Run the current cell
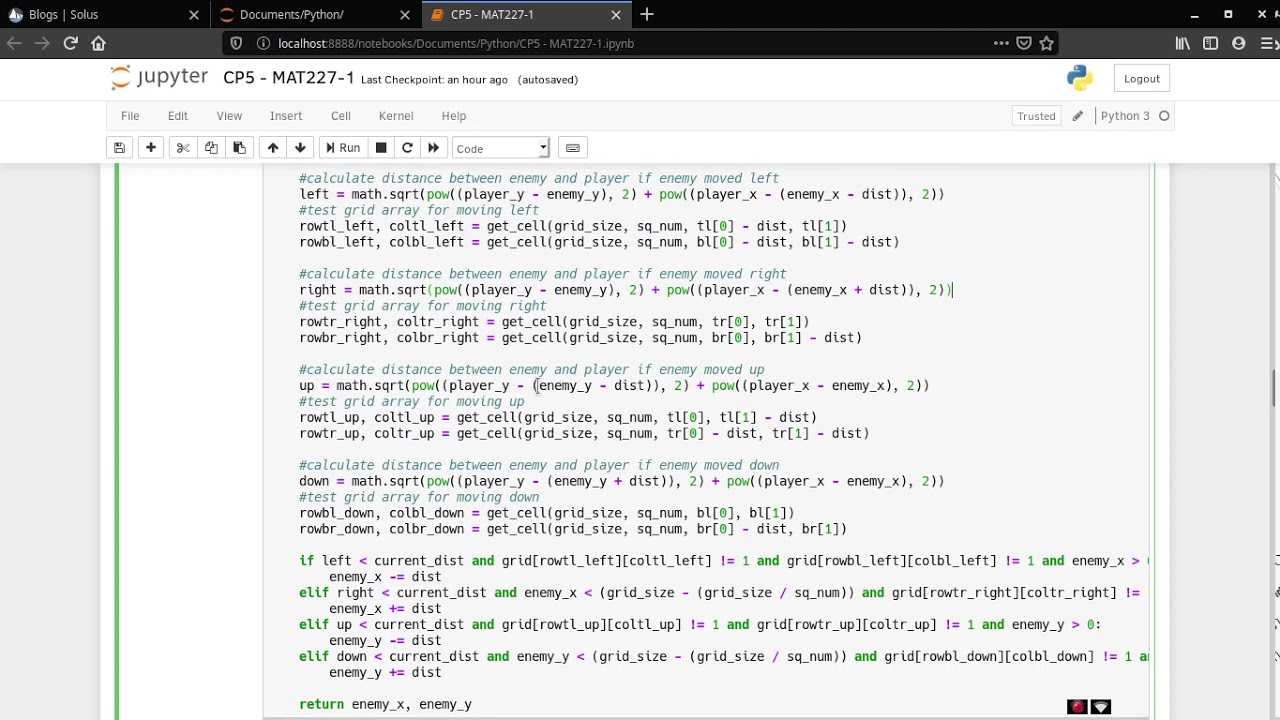This screenshot has height=720, width=1280. pos(341,148)
